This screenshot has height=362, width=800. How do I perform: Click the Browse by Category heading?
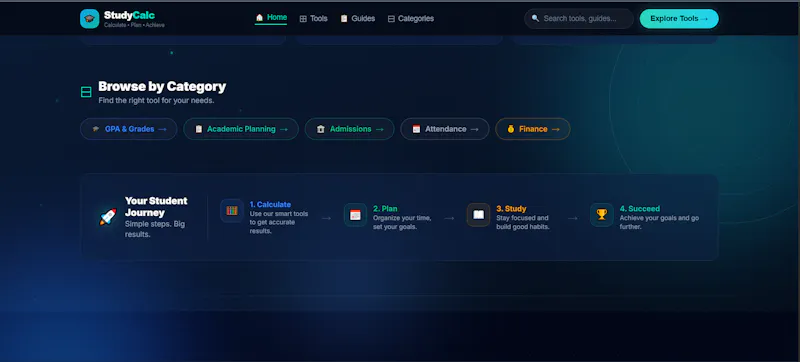pos(162,87)
